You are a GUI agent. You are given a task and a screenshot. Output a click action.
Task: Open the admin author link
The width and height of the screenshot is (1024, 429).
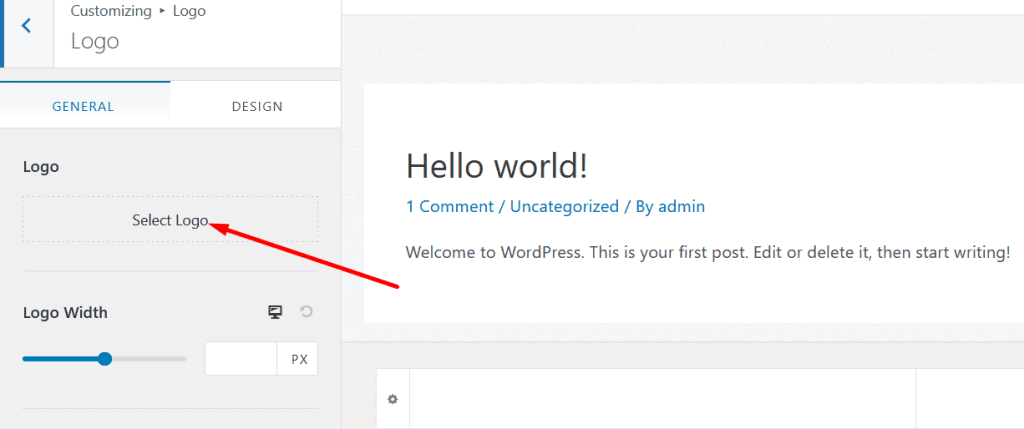[x=681, y=206]
